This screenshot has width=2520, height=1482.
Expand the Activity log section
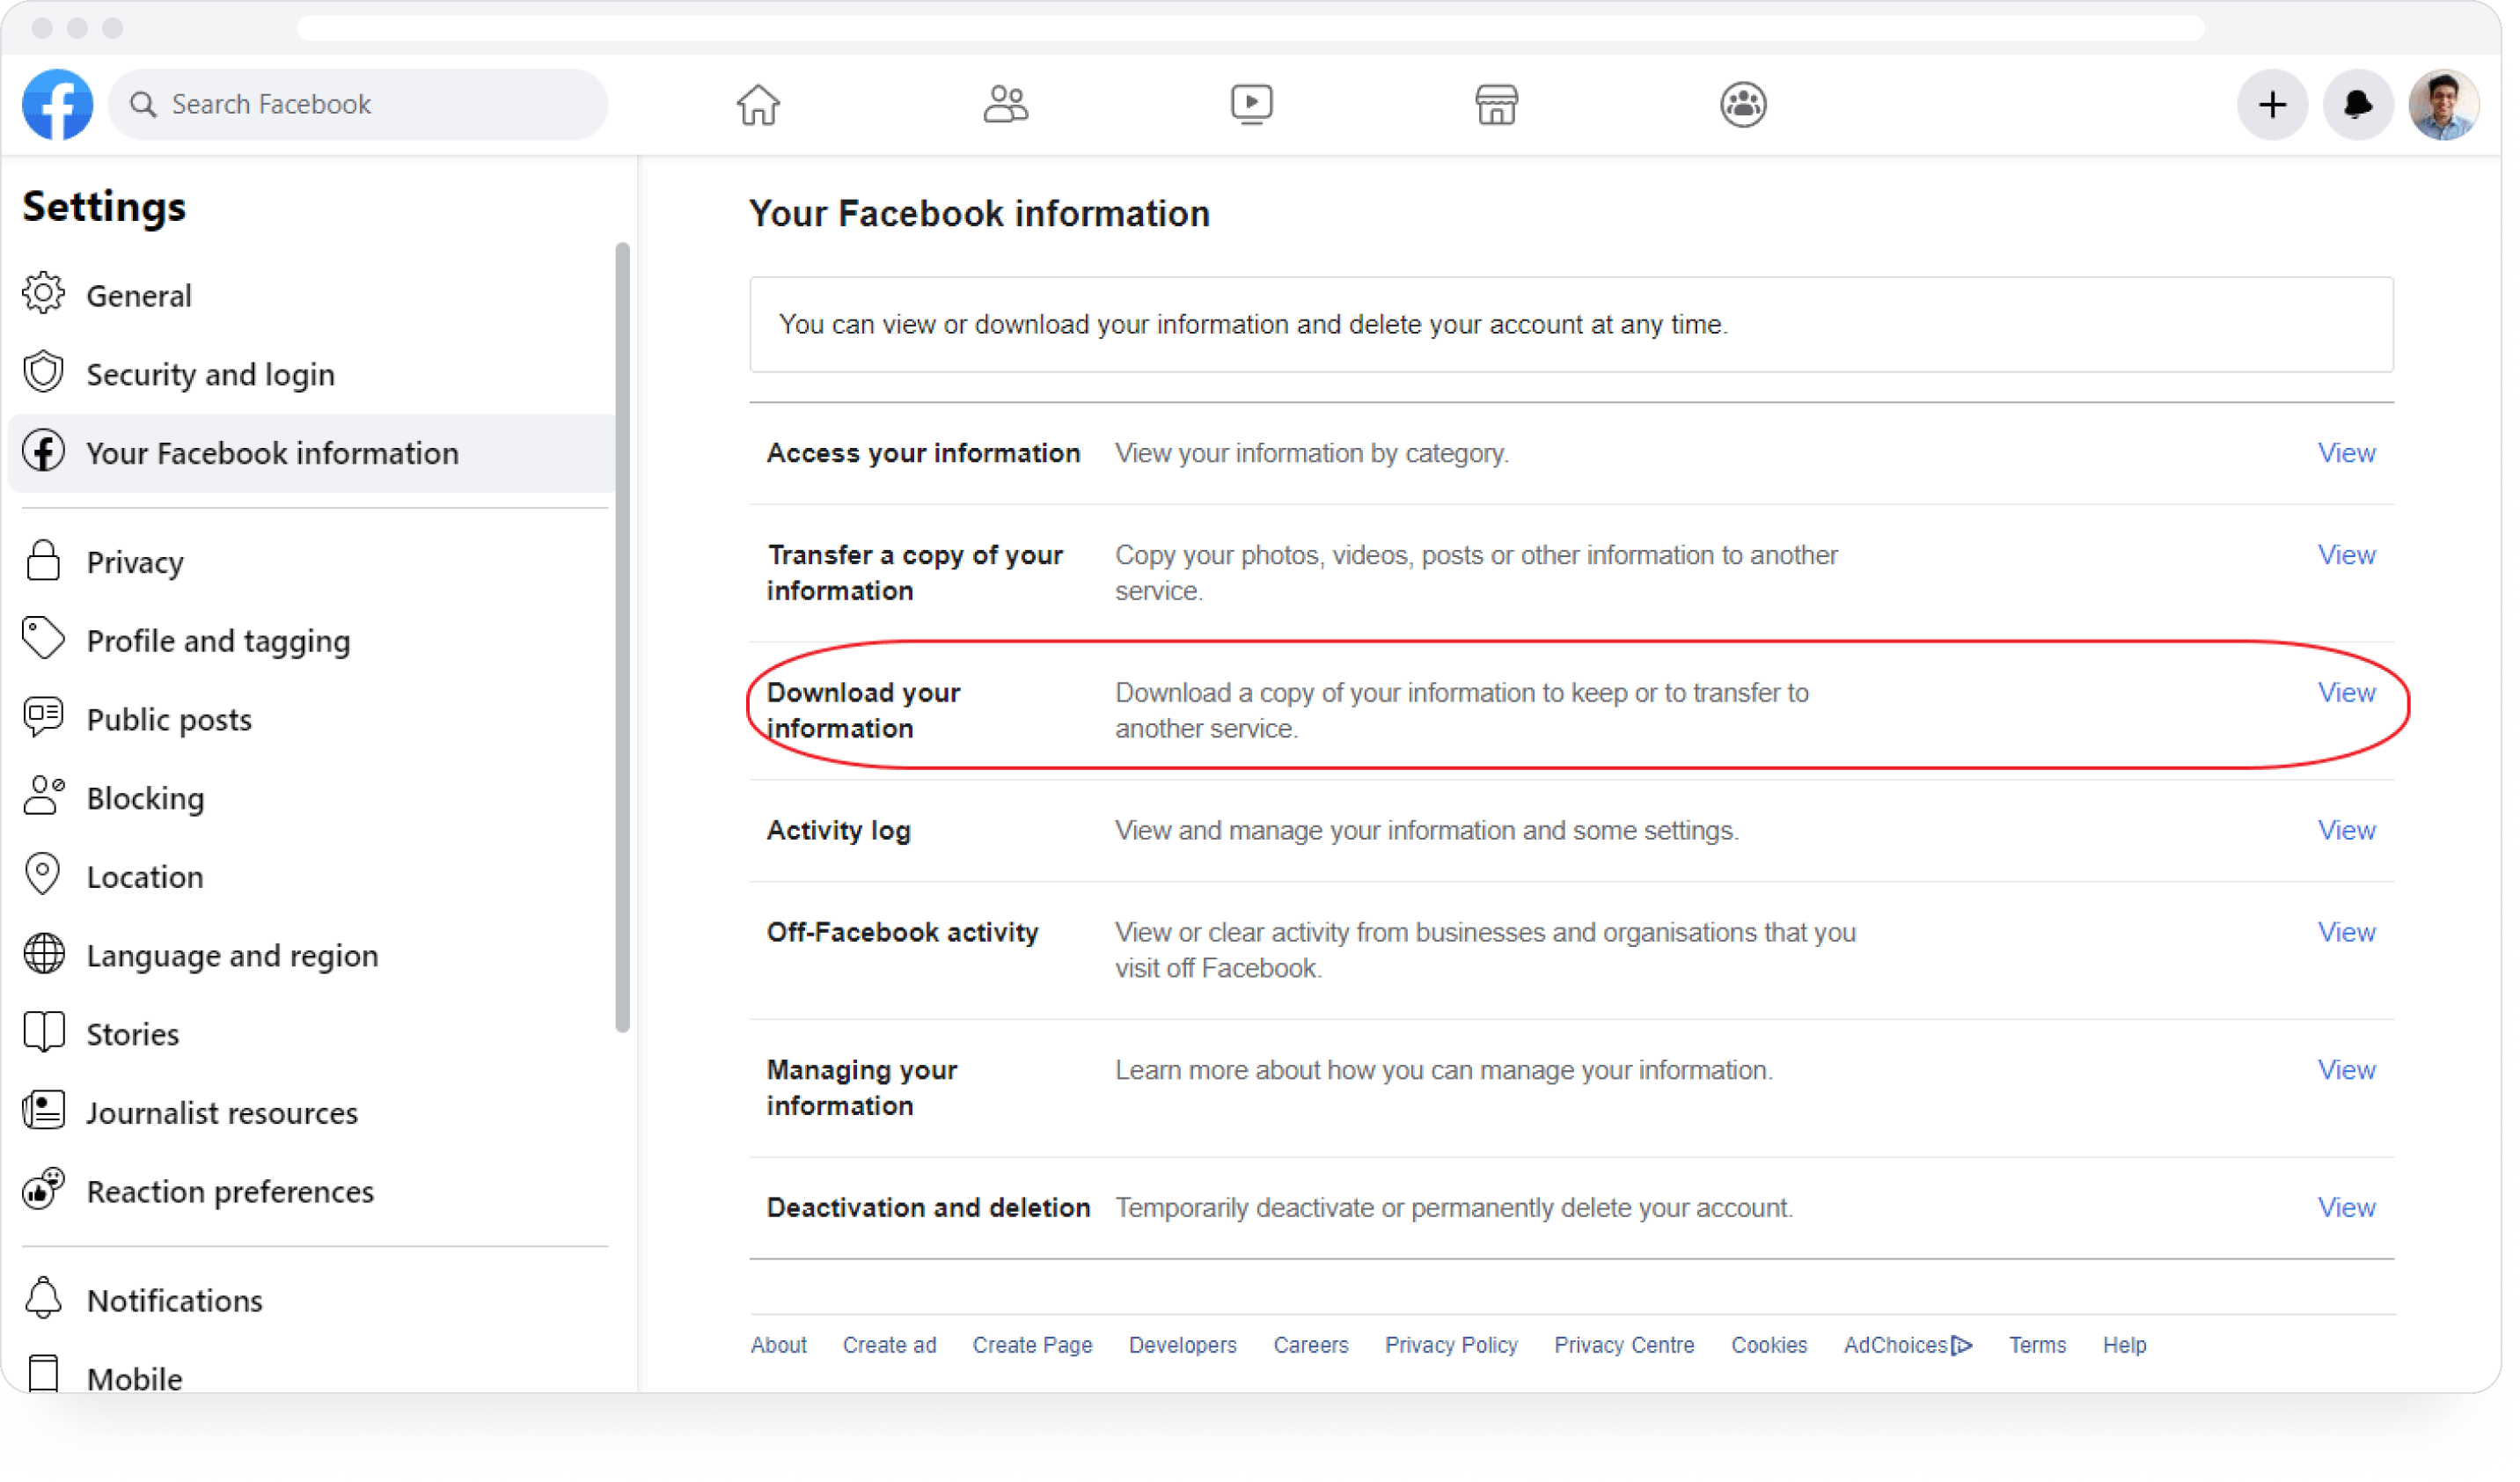click(2346, 829)
